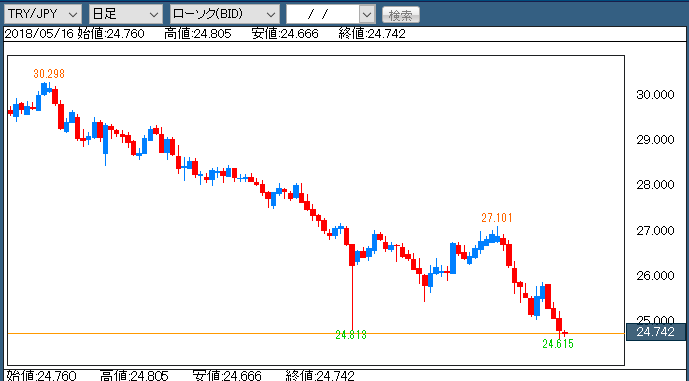This screenshot has width=689, height=381.
Task: Expand the 日足 timeframe dropdown
Action: [126, 15]
